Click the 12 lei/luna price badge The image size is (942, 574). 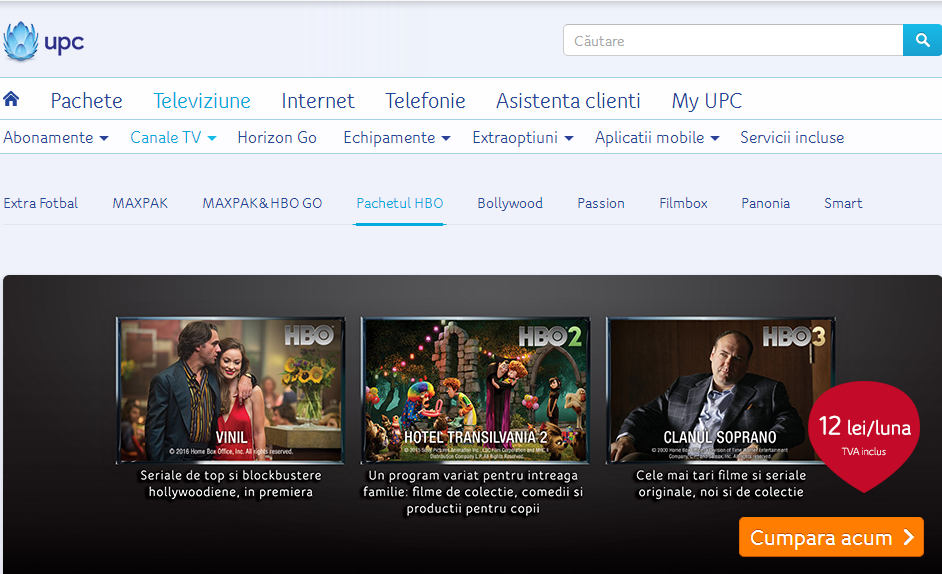864,436
